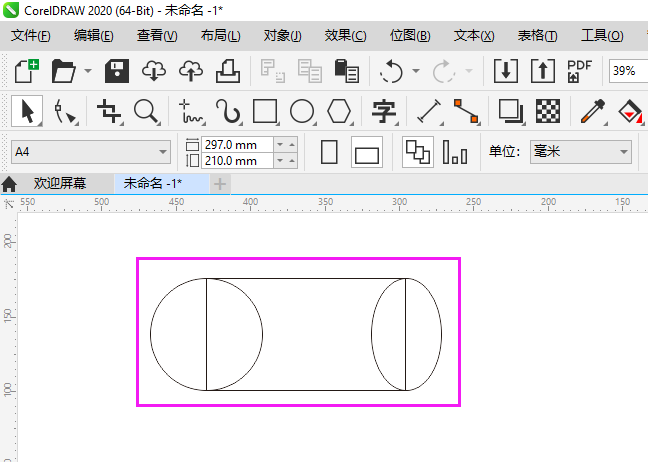
Task: Export the file with up-arrow icon
Action: (543, 71)
